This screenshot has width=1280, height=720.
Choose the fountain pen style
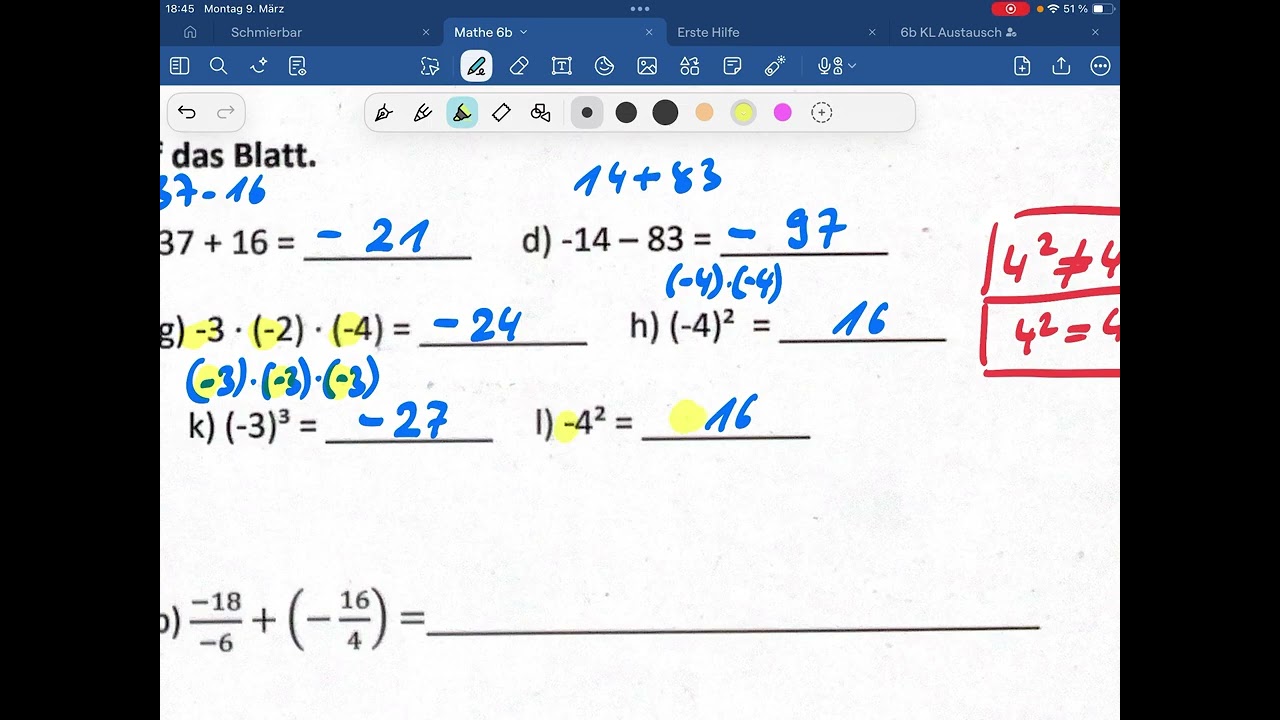pos(383,113)
